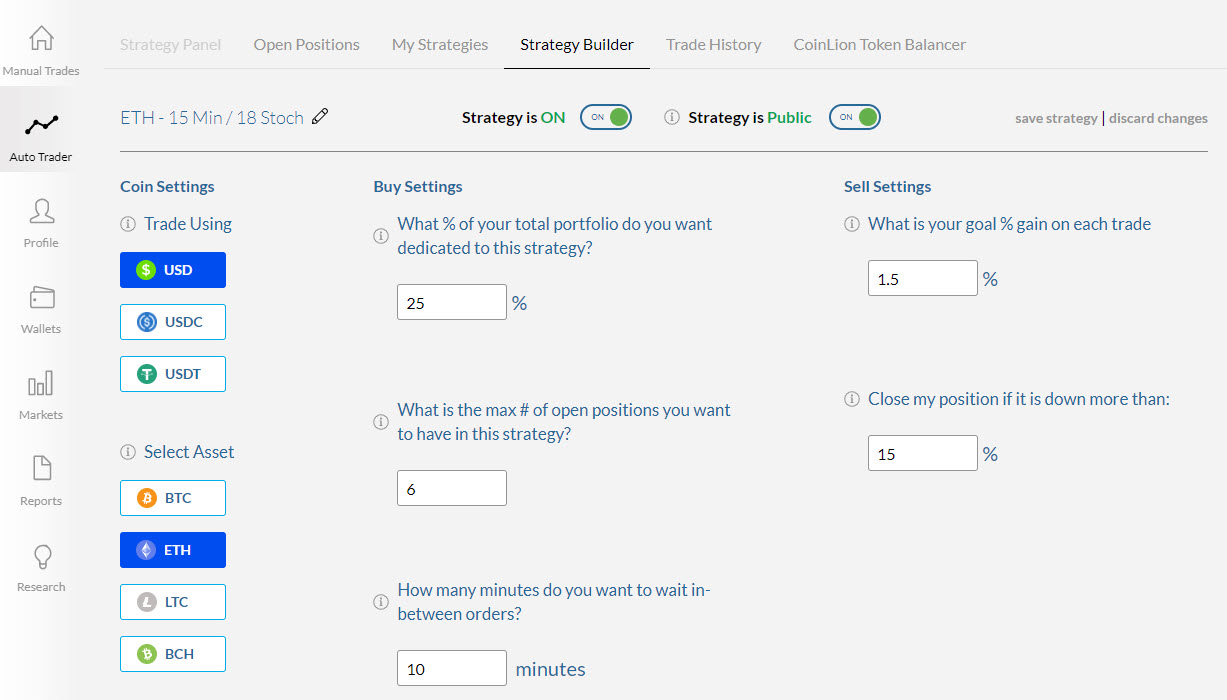Click the goal % gain input field
The image size is (1227, 700).
[x=922, y=279]
